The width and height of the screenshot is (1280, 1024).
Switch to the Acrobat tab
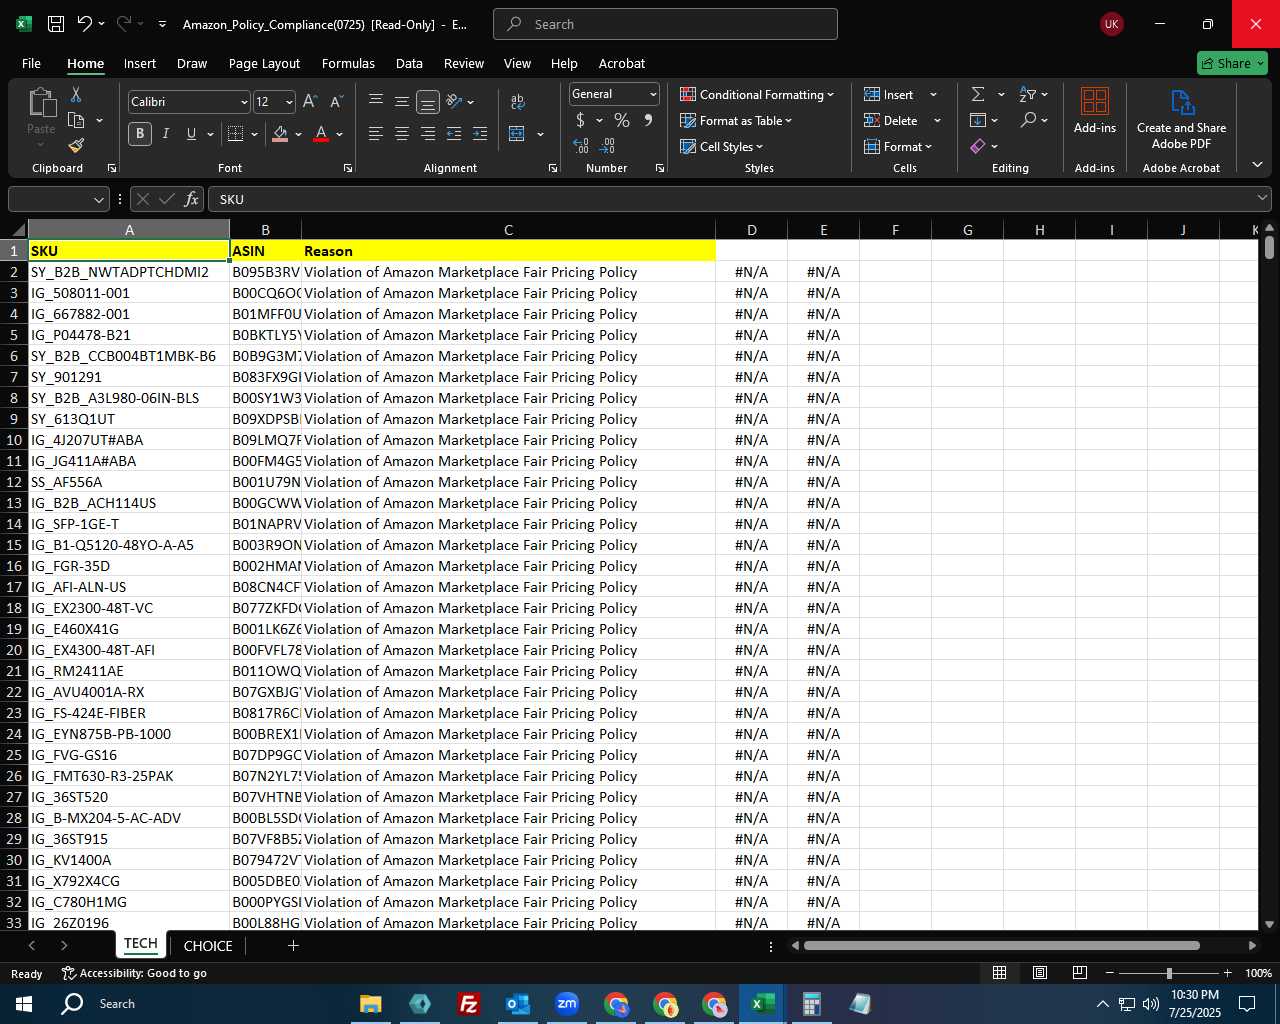pos(622,63)
